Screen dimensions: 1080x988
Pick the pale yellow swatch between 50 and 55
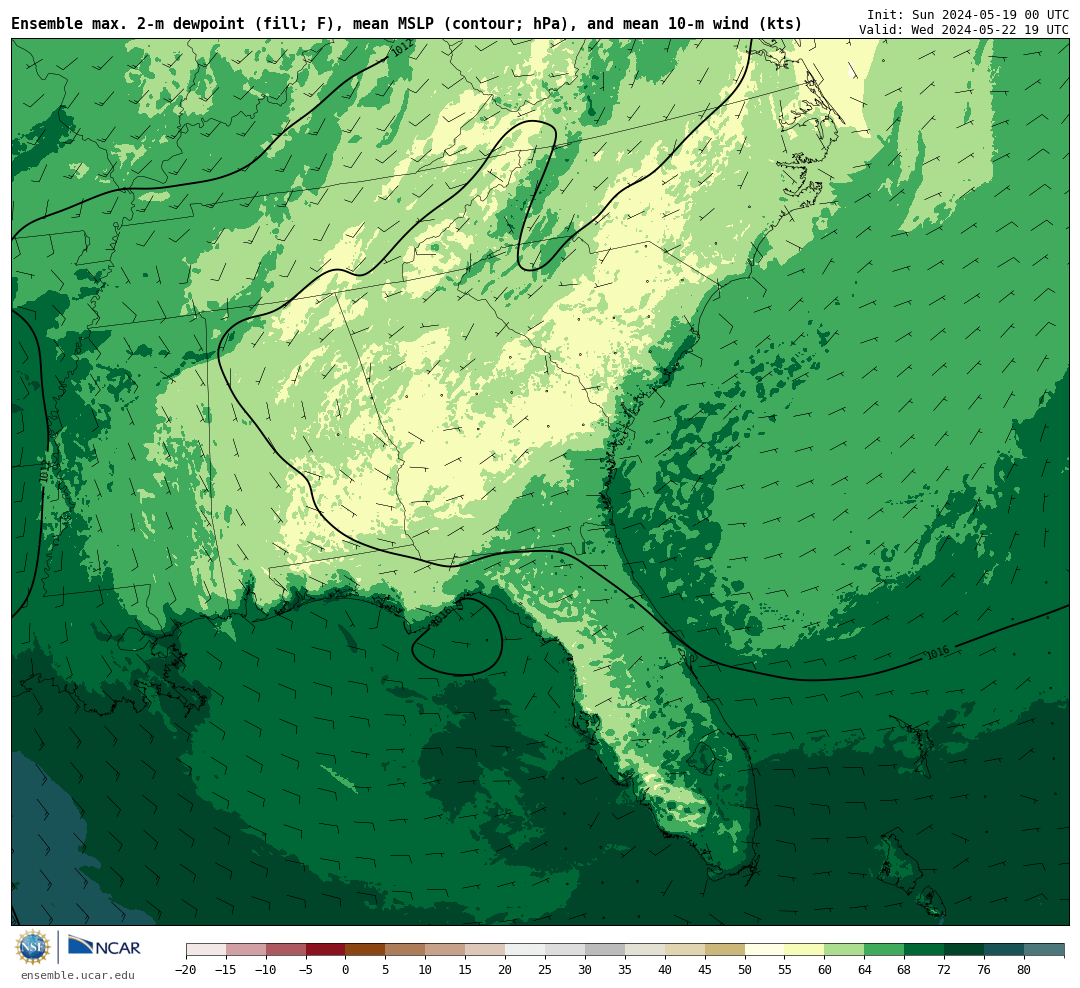[765, 950]
